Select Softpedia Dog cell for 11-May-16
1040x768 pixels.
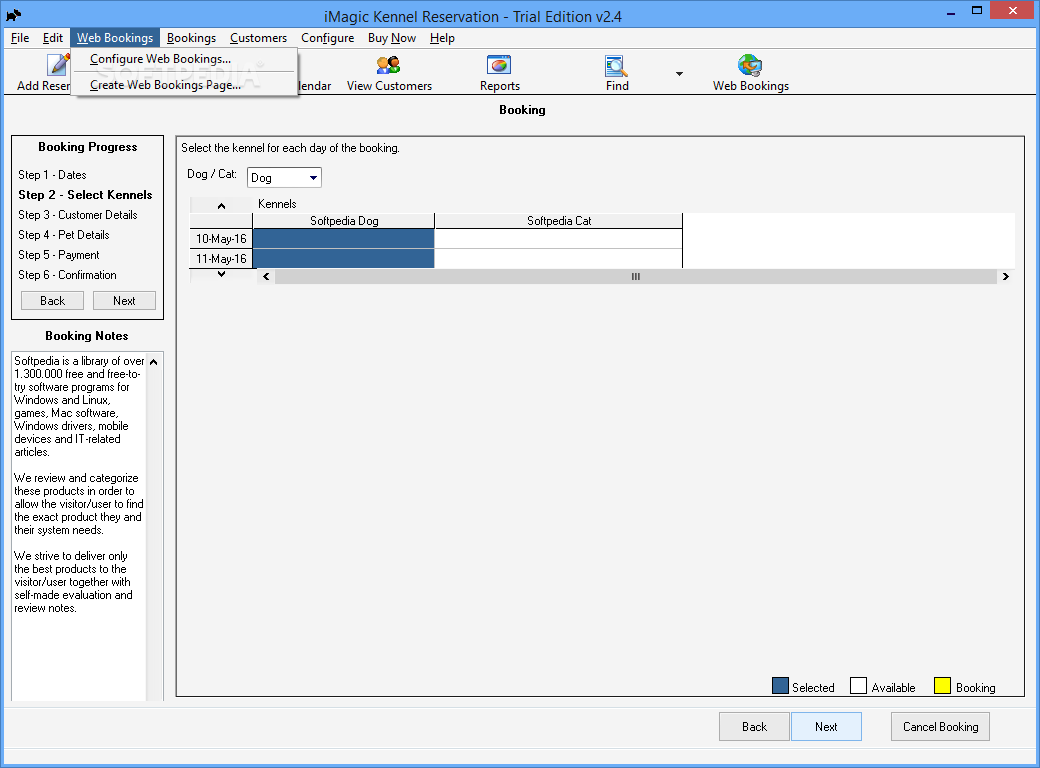[344, 259]
